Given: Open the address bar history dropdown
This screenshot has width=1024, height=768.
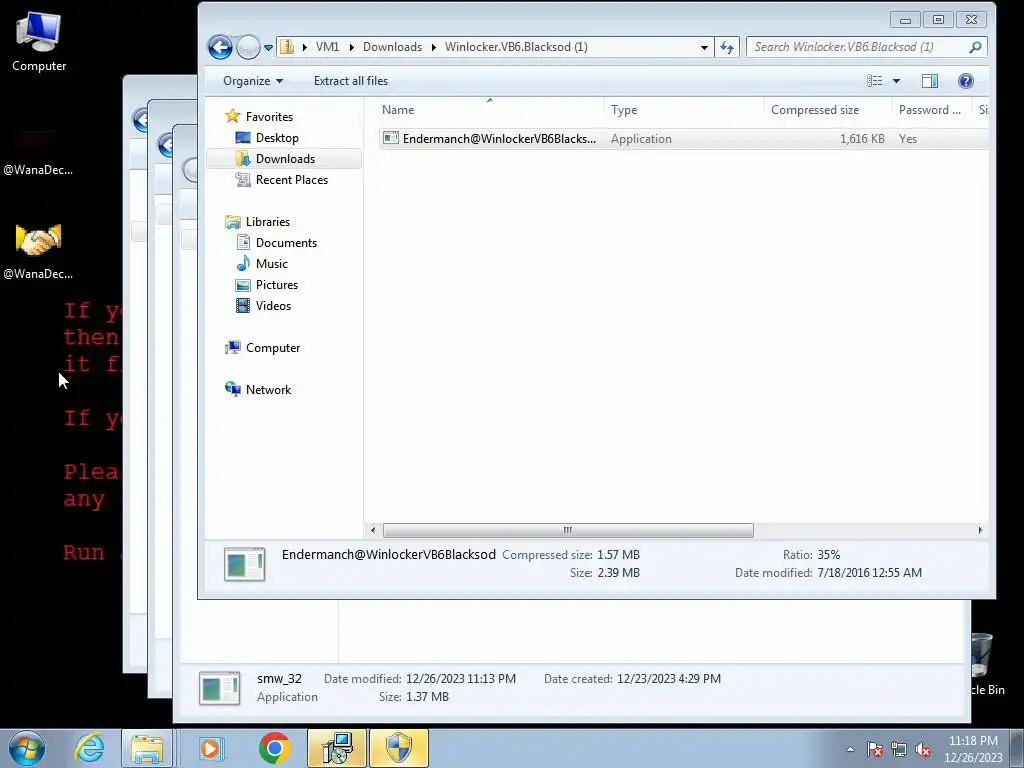Looking at the screenshot, I should pyautogui.click(x=704, y=47).
